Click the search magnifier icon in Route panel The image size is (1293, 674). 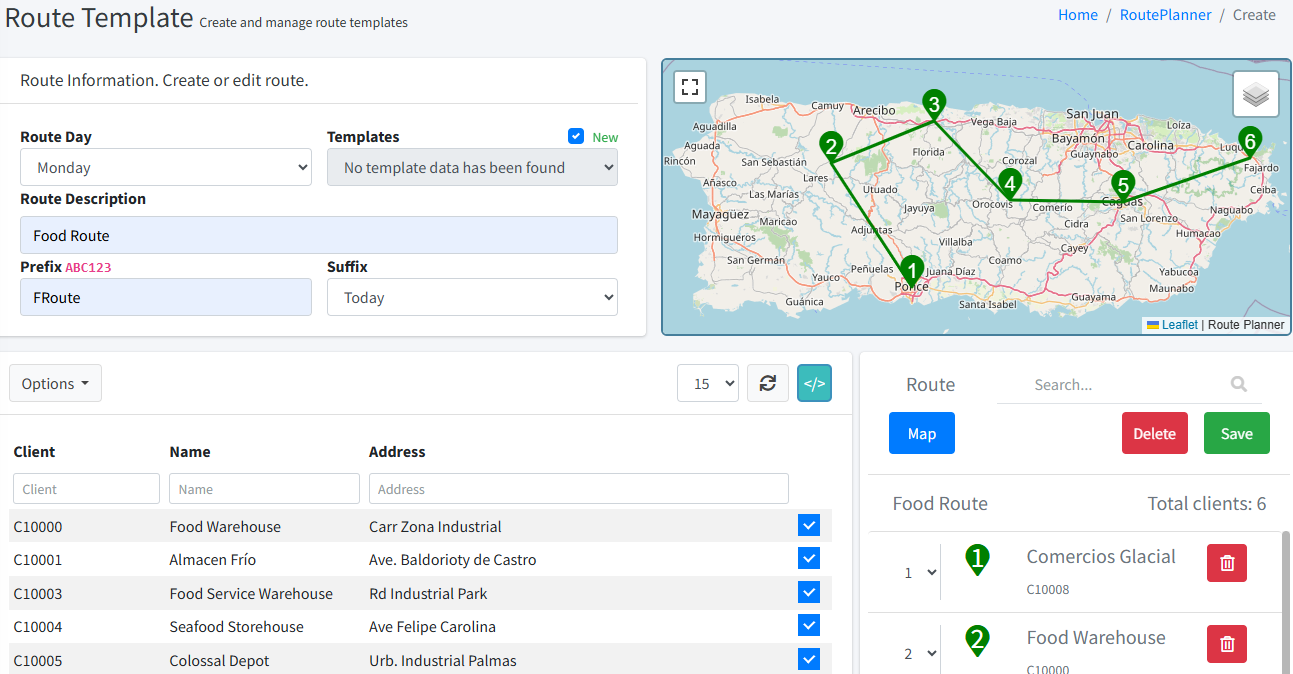tap(1239, 384)
